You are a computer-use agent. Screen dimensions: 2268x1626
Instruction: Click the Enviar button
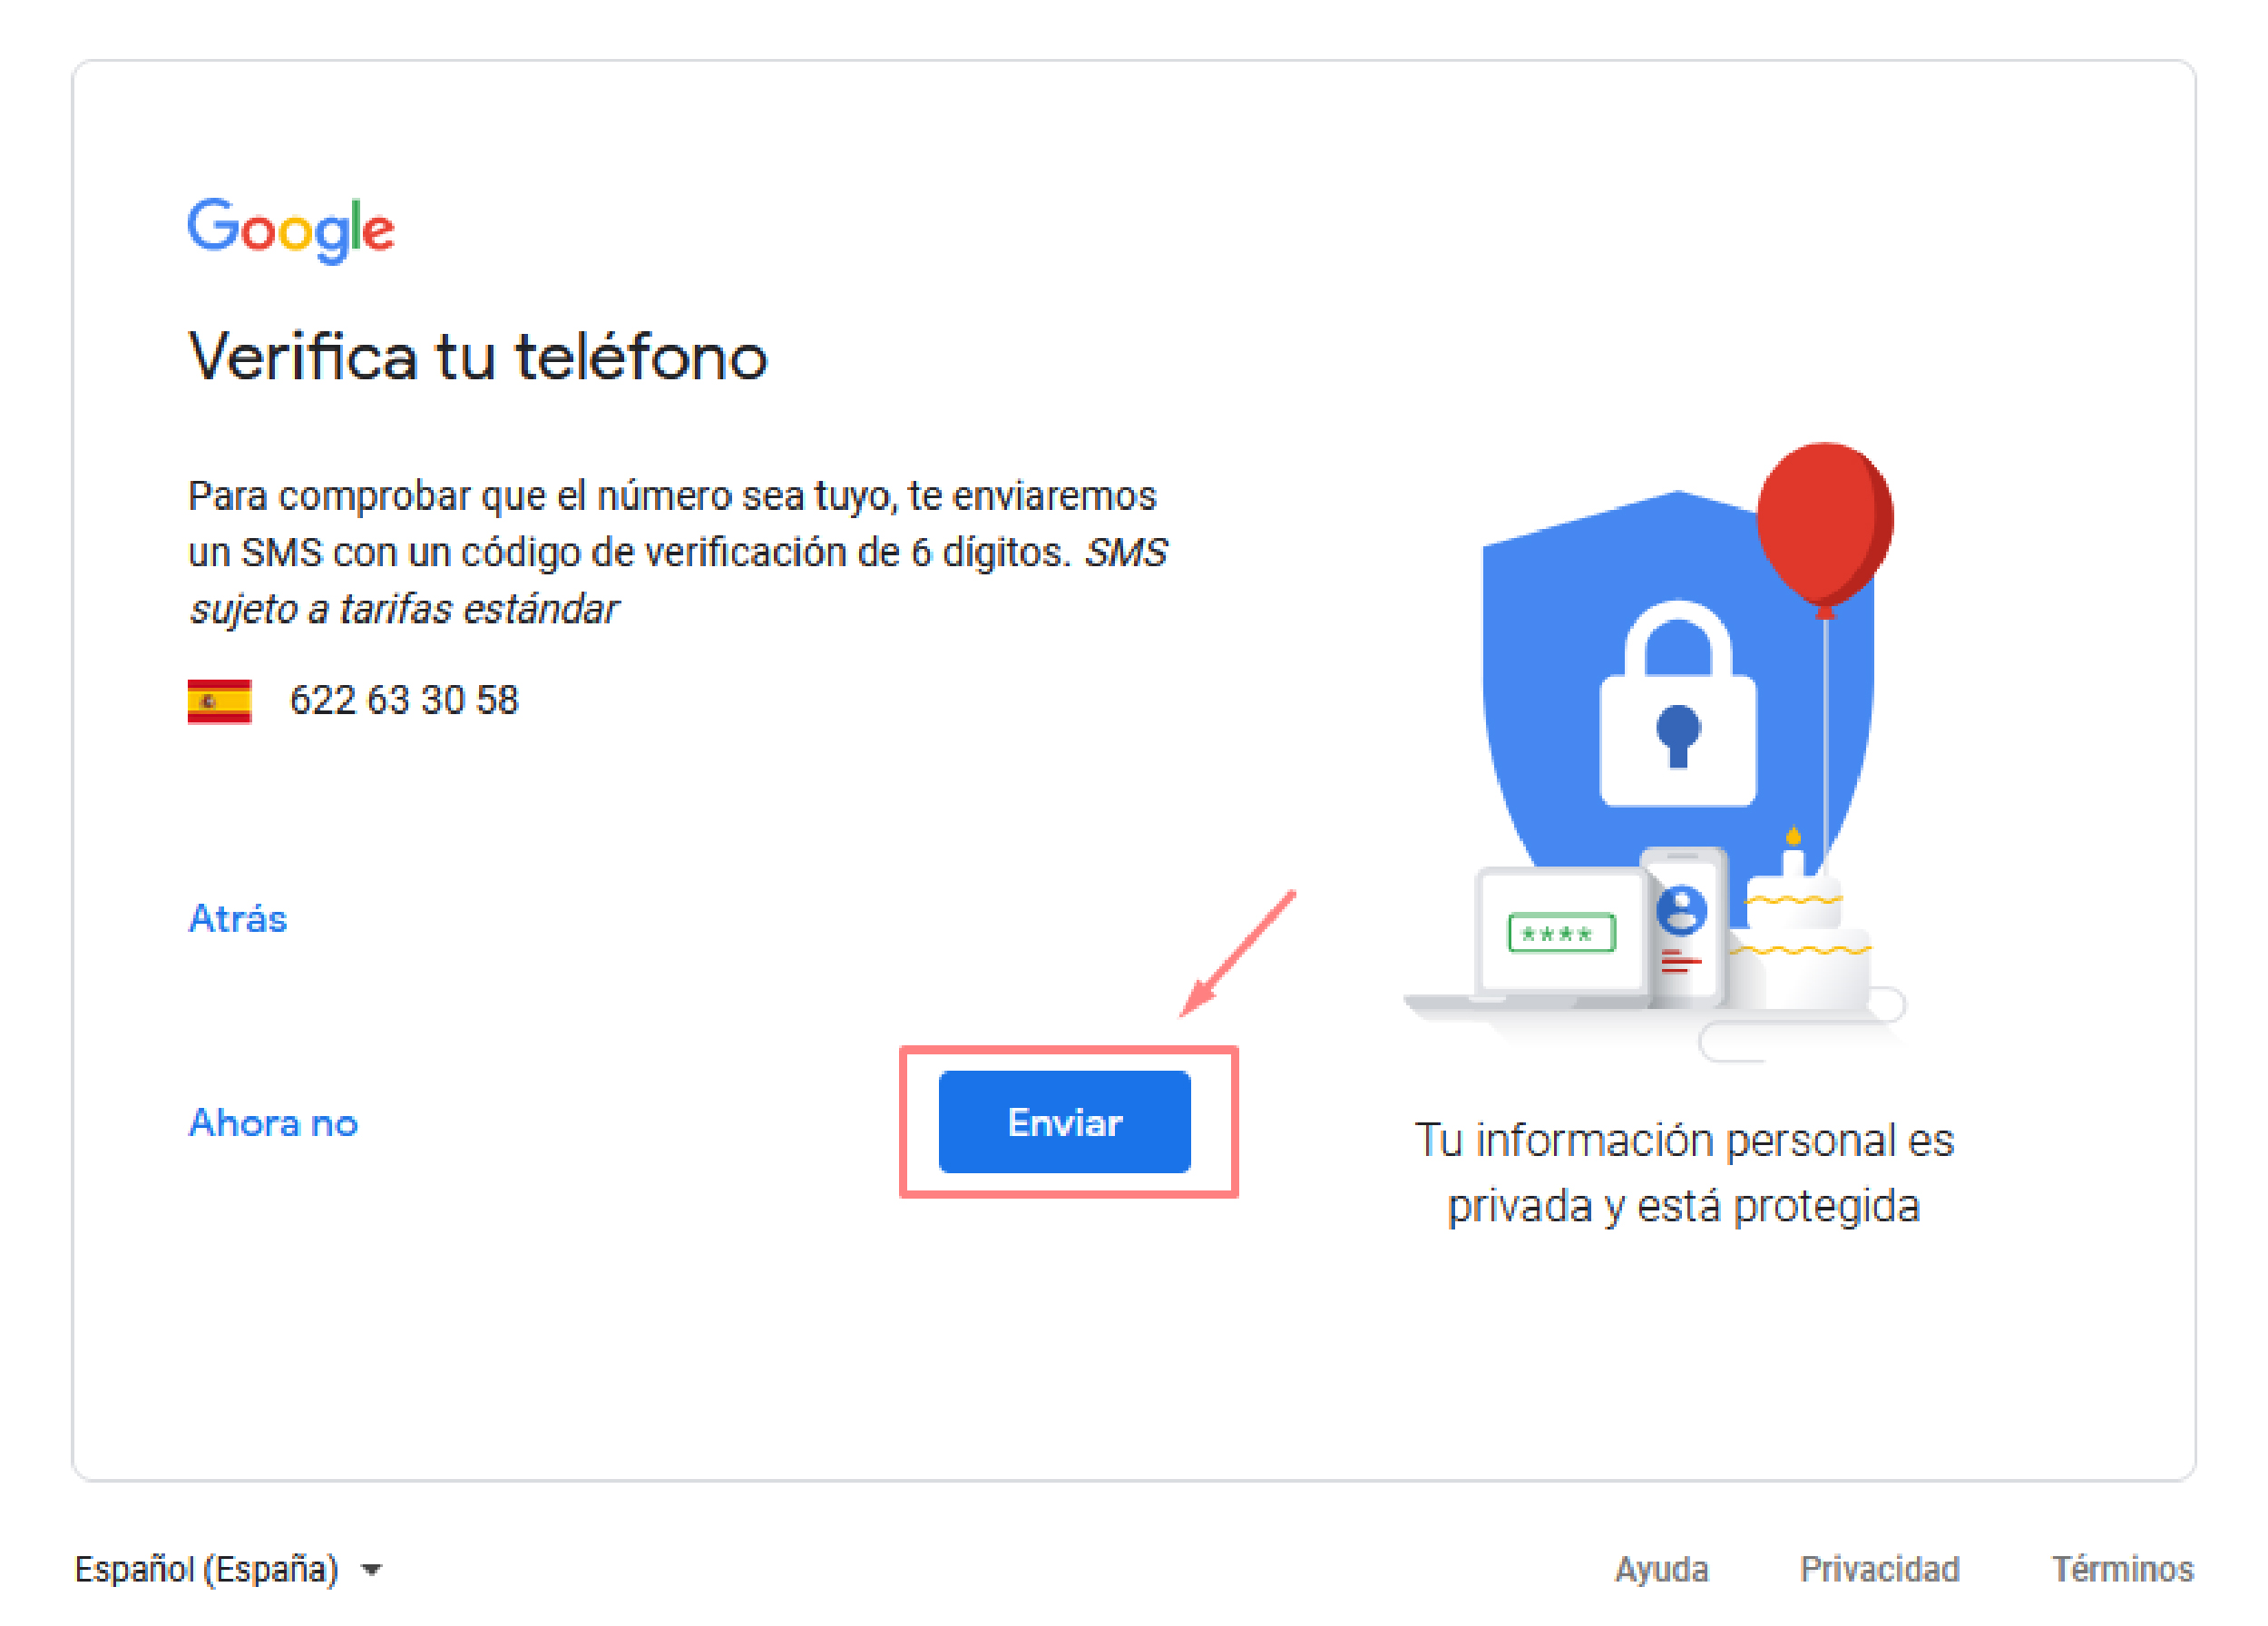(x=1064, y=1122)
